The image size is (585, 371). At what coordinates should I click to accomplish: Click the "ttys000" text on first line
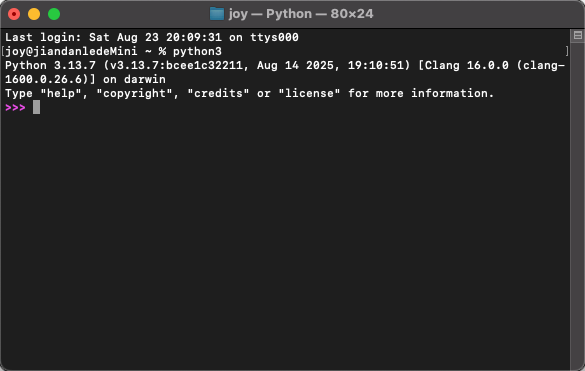(x=274, y=37)
